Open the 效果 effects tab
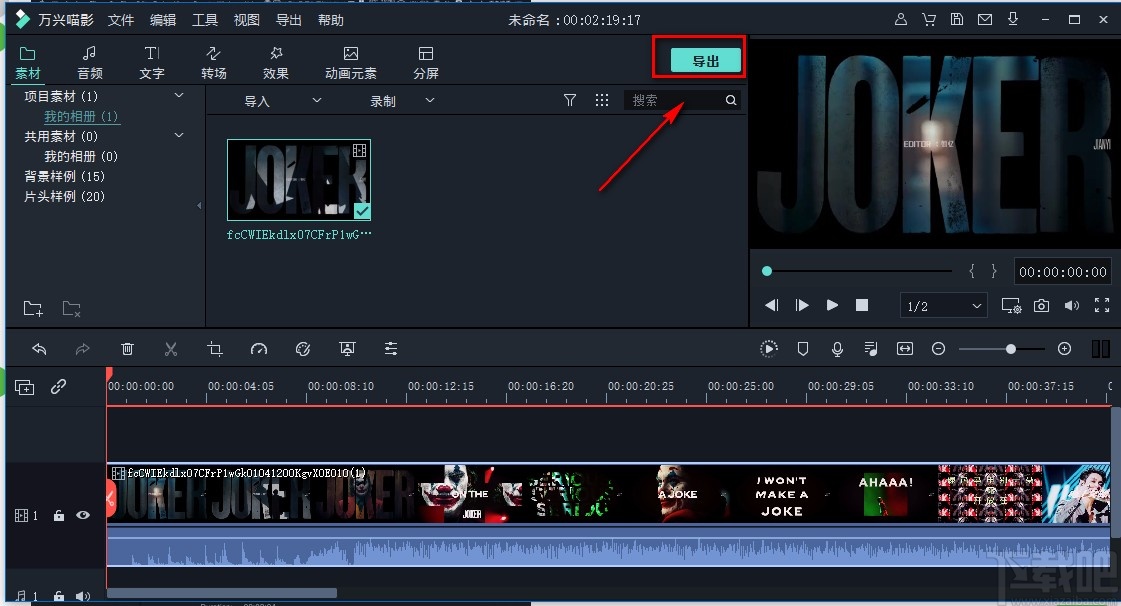 point(276,63)
